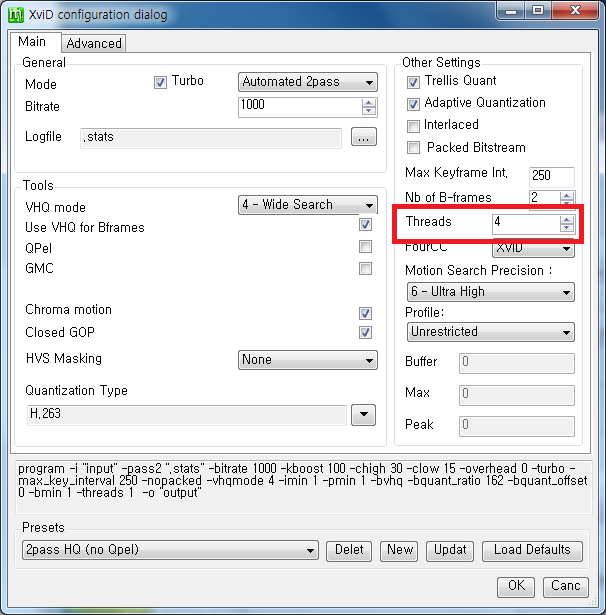Click the Peak field

coord(517,426)
